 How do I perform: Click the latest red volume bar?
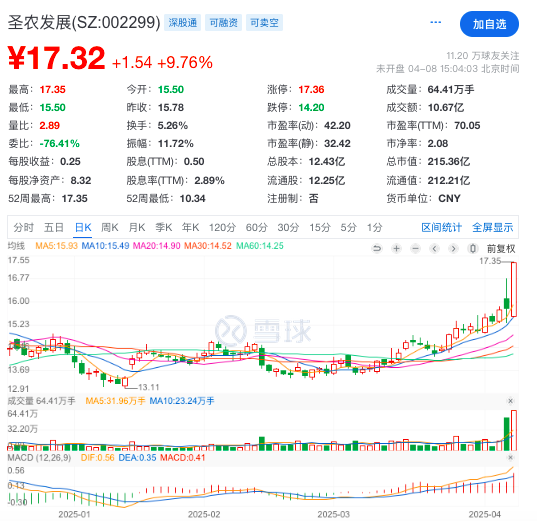(x=514, y=430)
